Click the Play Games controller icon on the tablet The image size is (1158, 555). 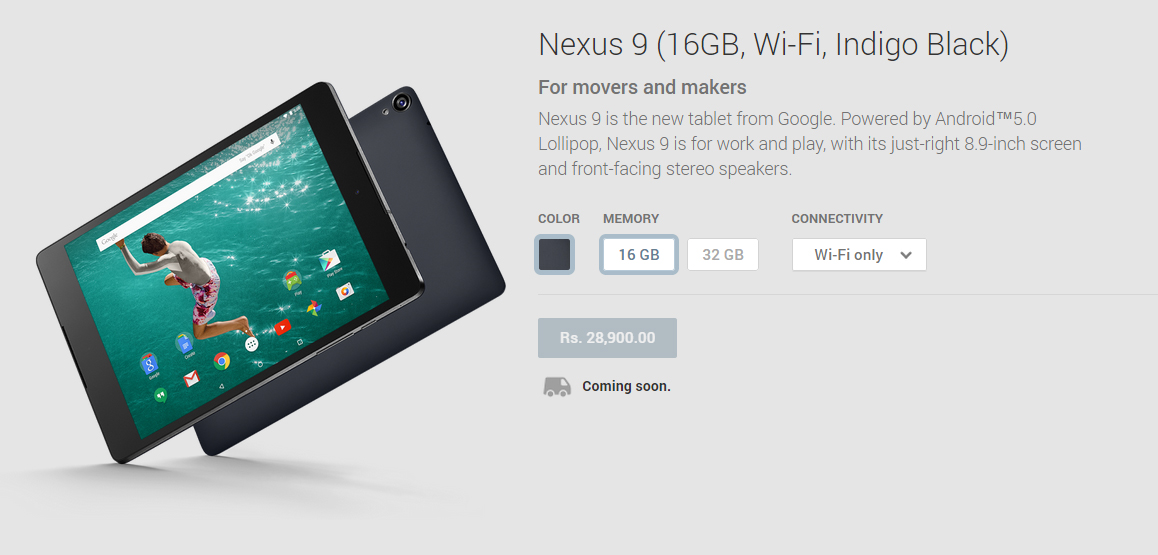292,280
